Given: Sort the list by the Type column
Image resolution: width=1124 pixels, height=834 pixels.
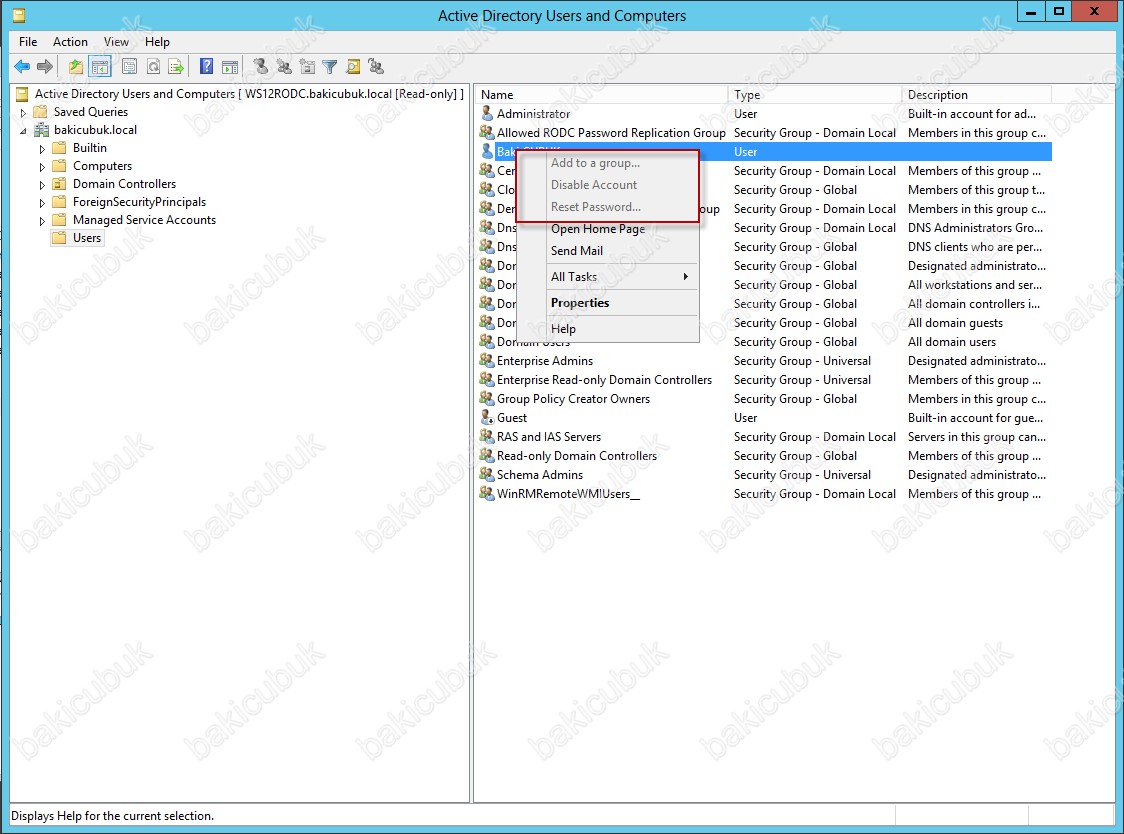Looking at the screenshot, I should tap(814, 95).
